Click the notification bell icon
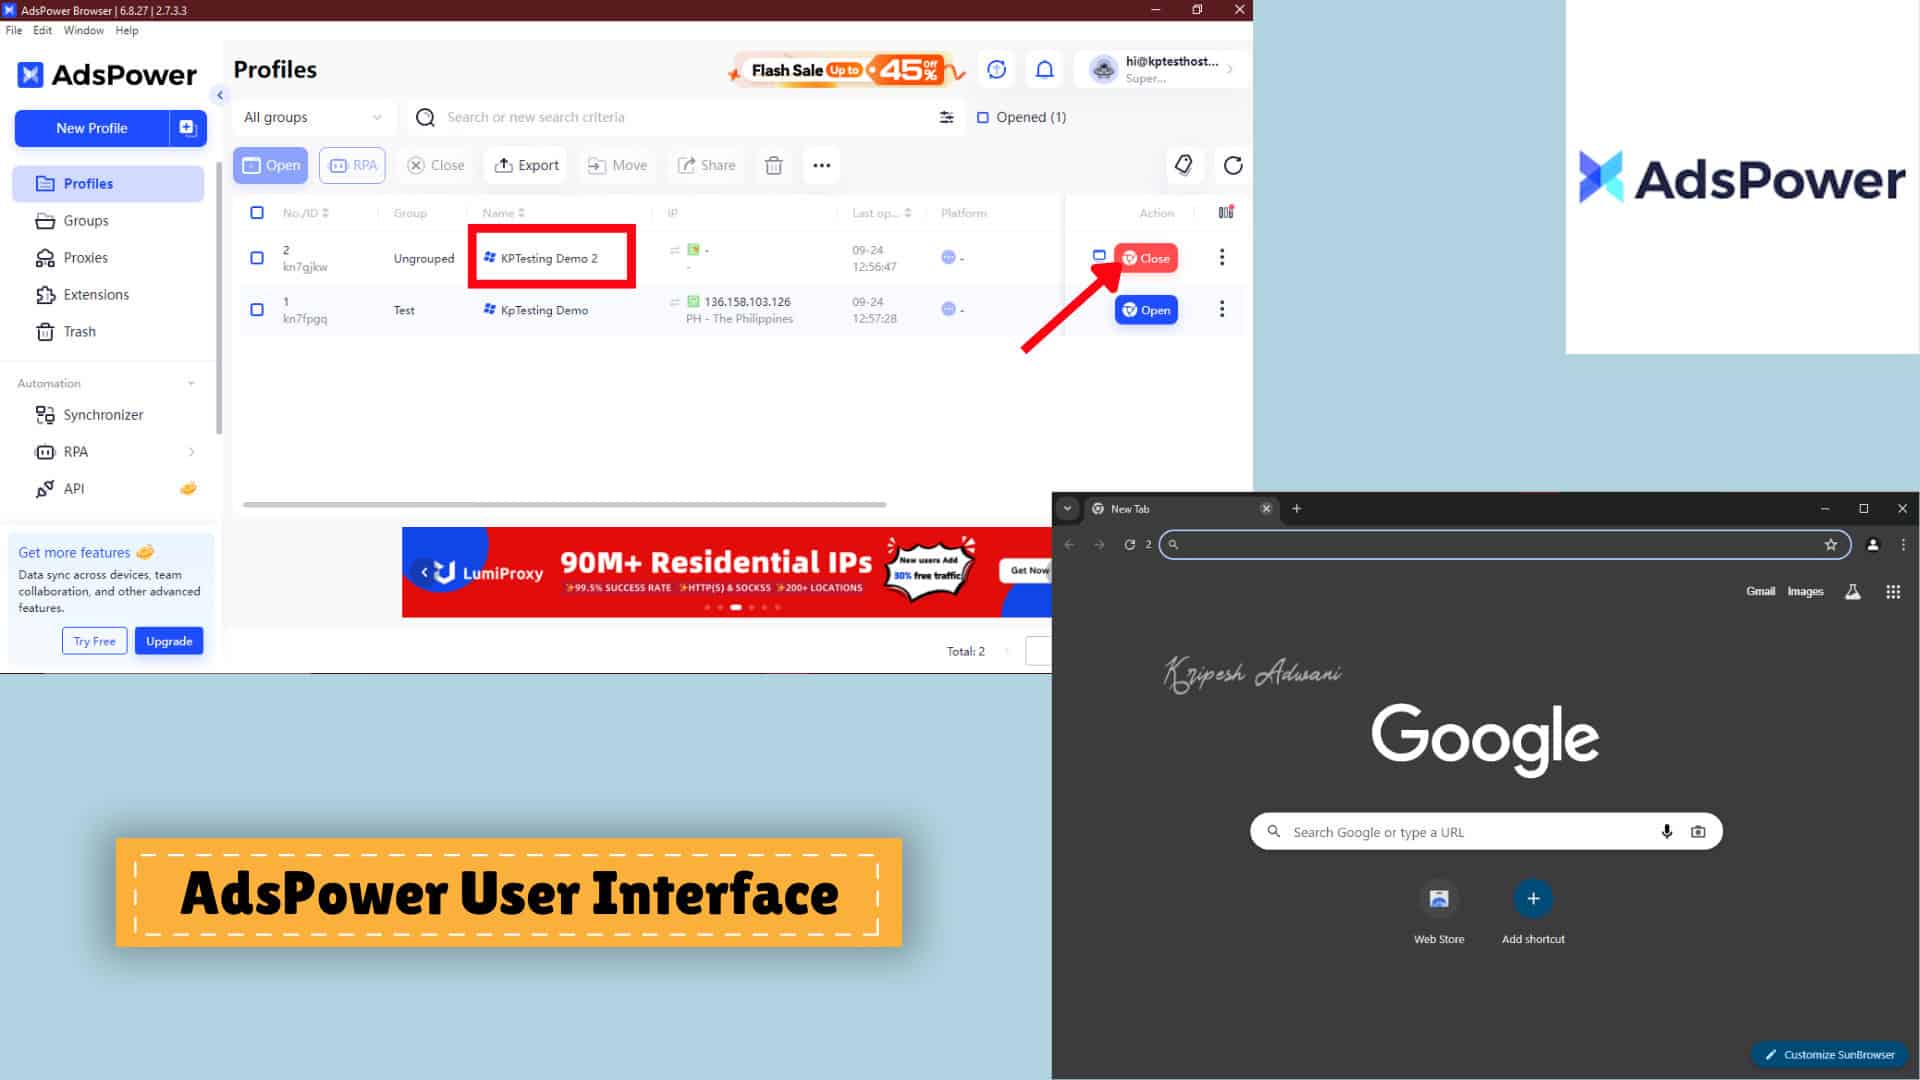 point(1044,69)
